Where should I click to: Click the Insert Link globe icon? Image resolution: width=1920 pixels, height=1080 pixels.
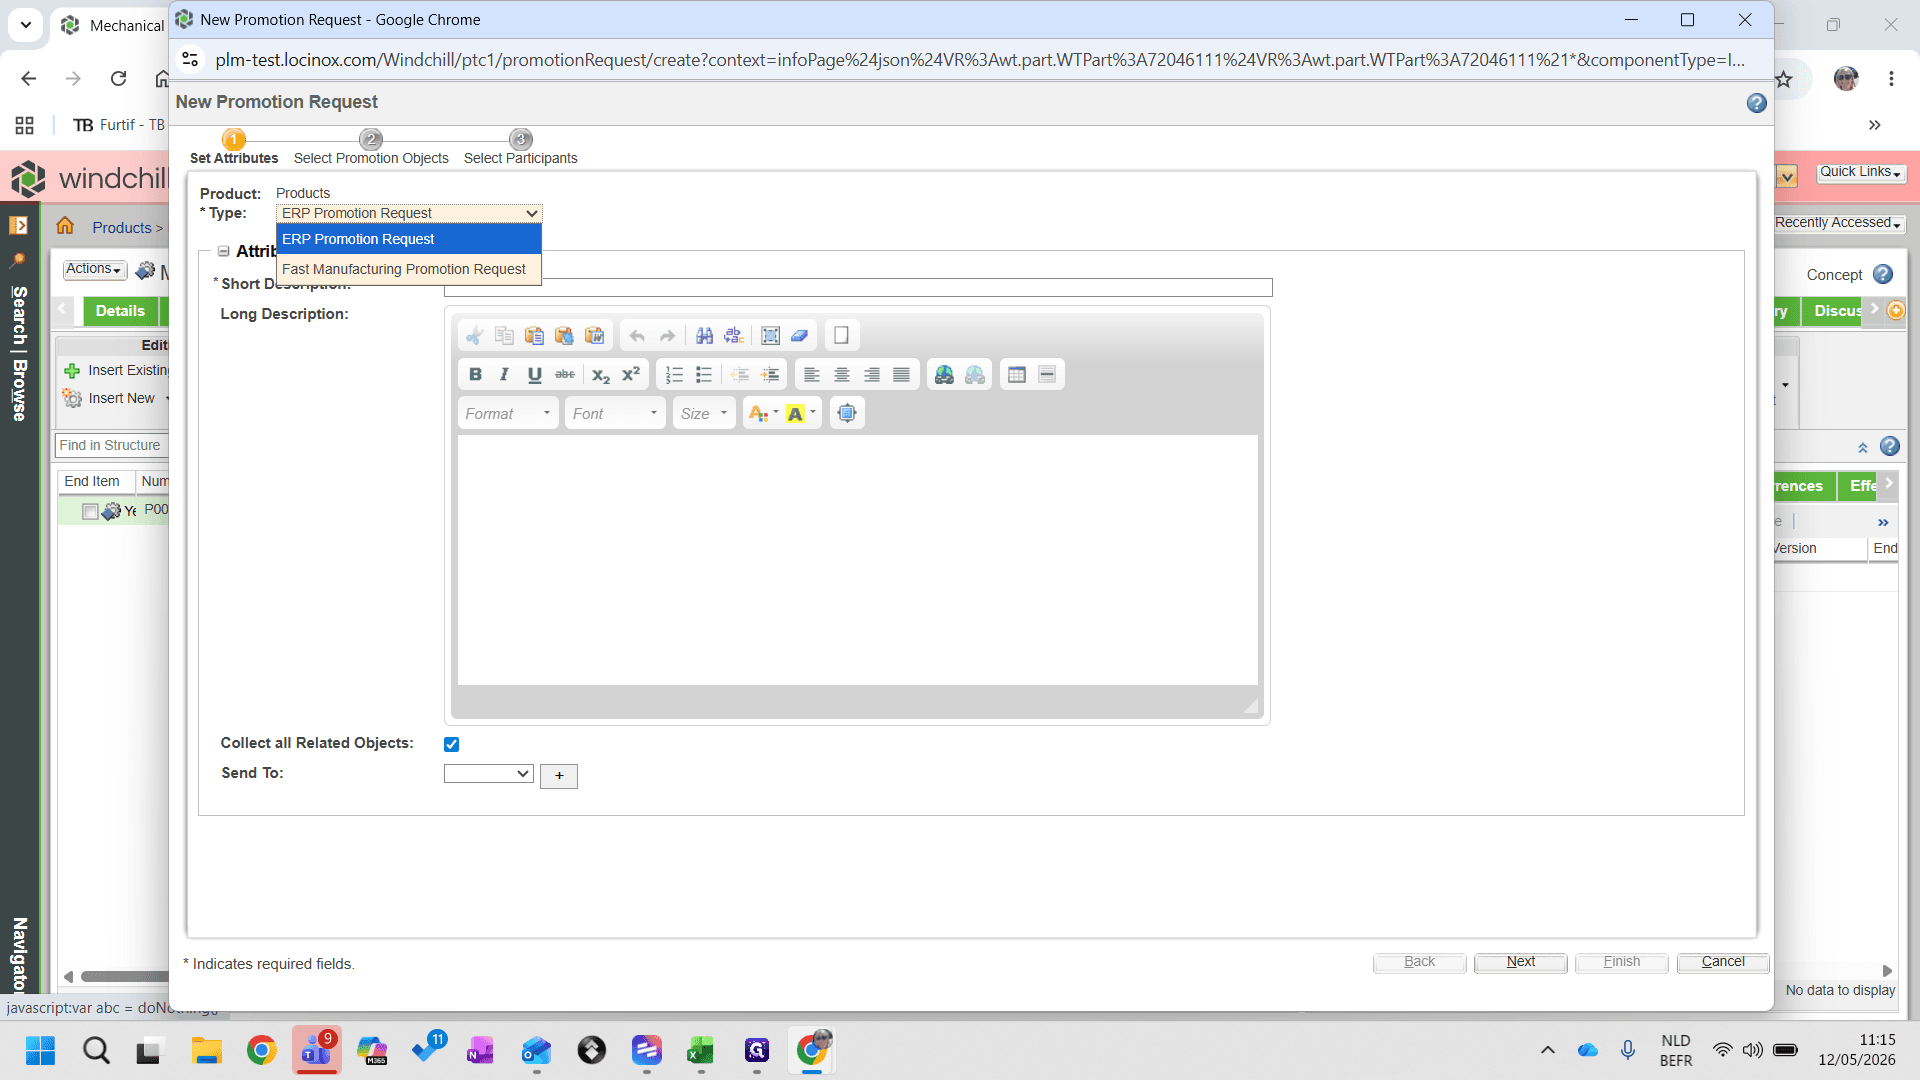pos(944,374)
